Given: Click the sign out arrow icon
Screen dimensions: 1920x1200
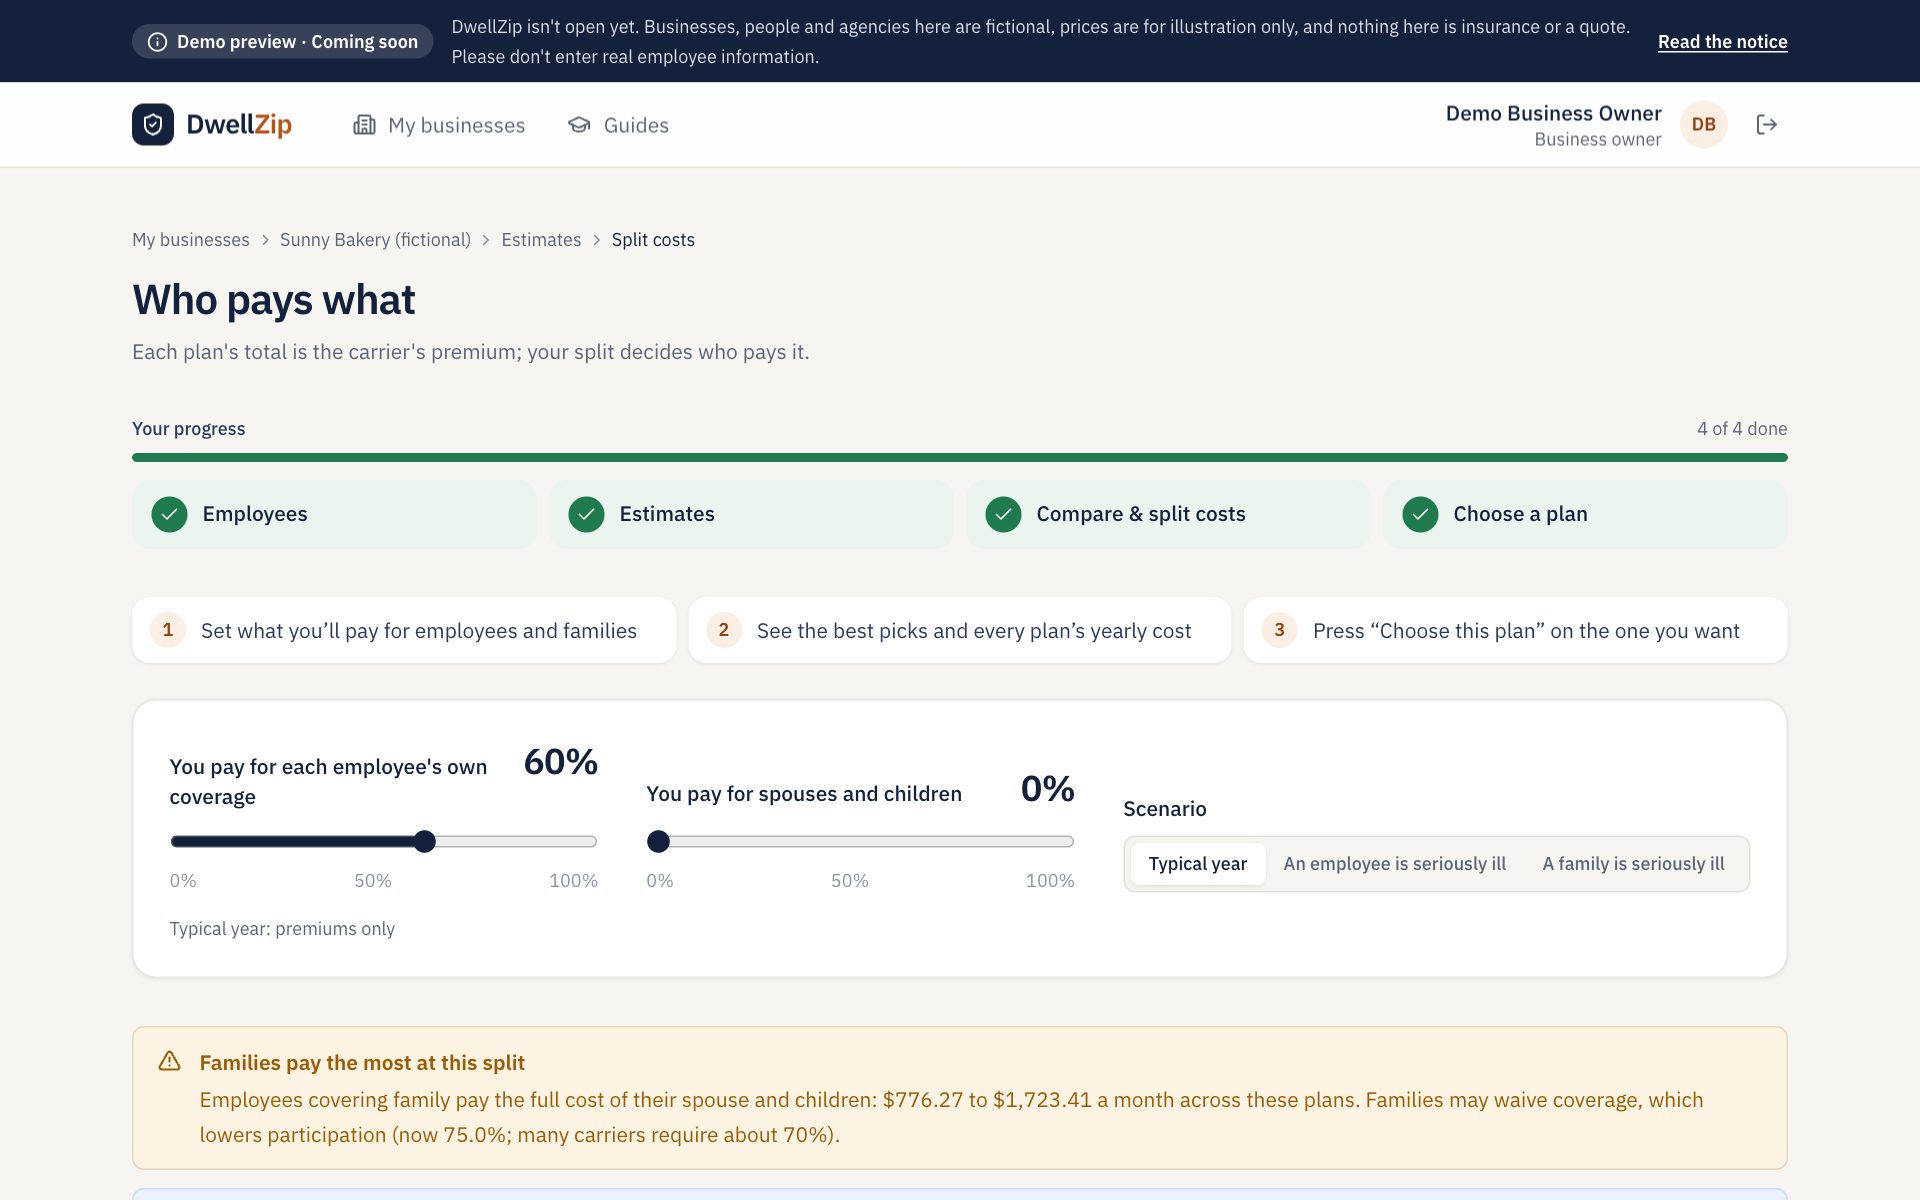Looking at the screenshot, I should 1767,124.
